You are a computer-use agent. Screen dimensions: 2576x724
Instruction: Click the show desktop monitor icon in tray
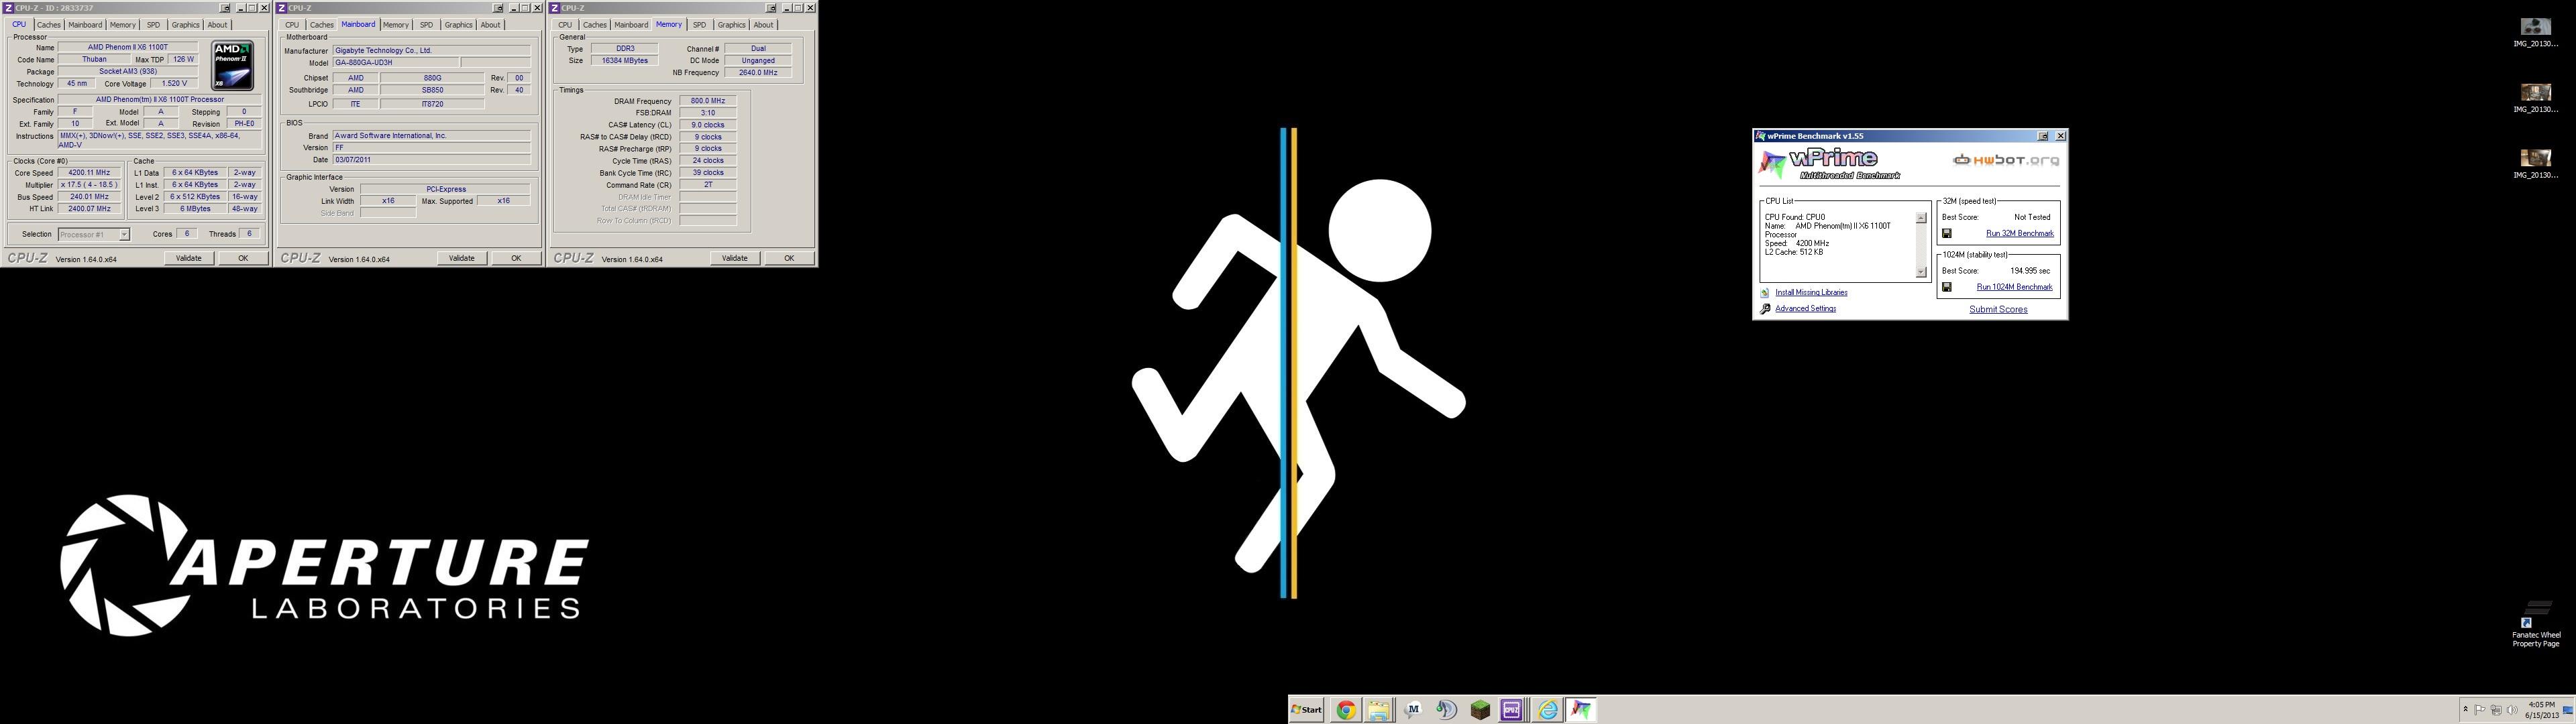(x=2567, y=710)
